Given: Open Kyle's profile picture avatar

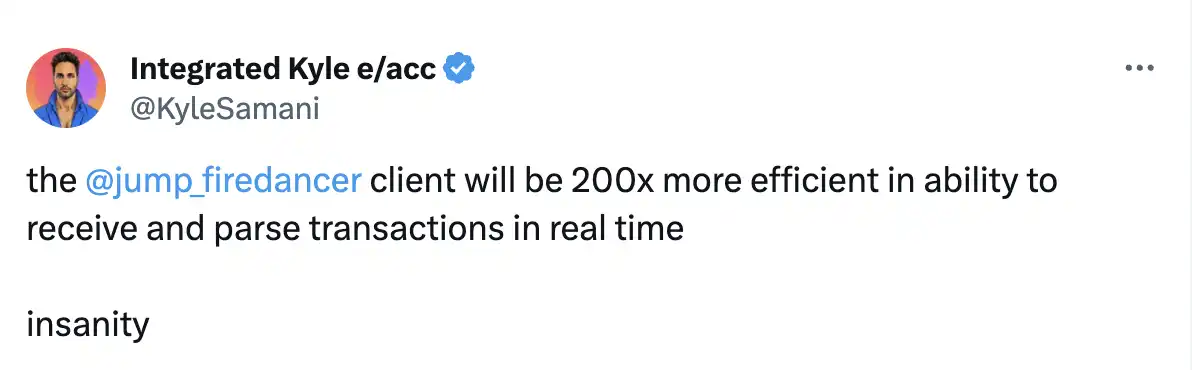Looking at the screenshot, I should (x=66, y=87).
